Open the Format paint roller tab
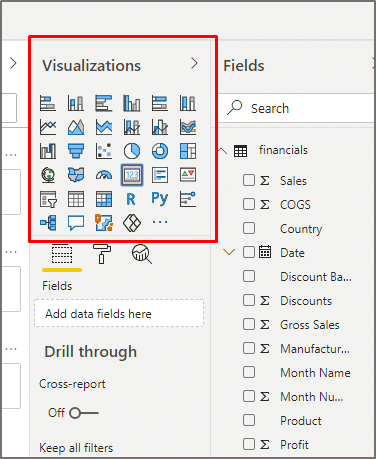376x459 pixels. (x=102, y=254)
